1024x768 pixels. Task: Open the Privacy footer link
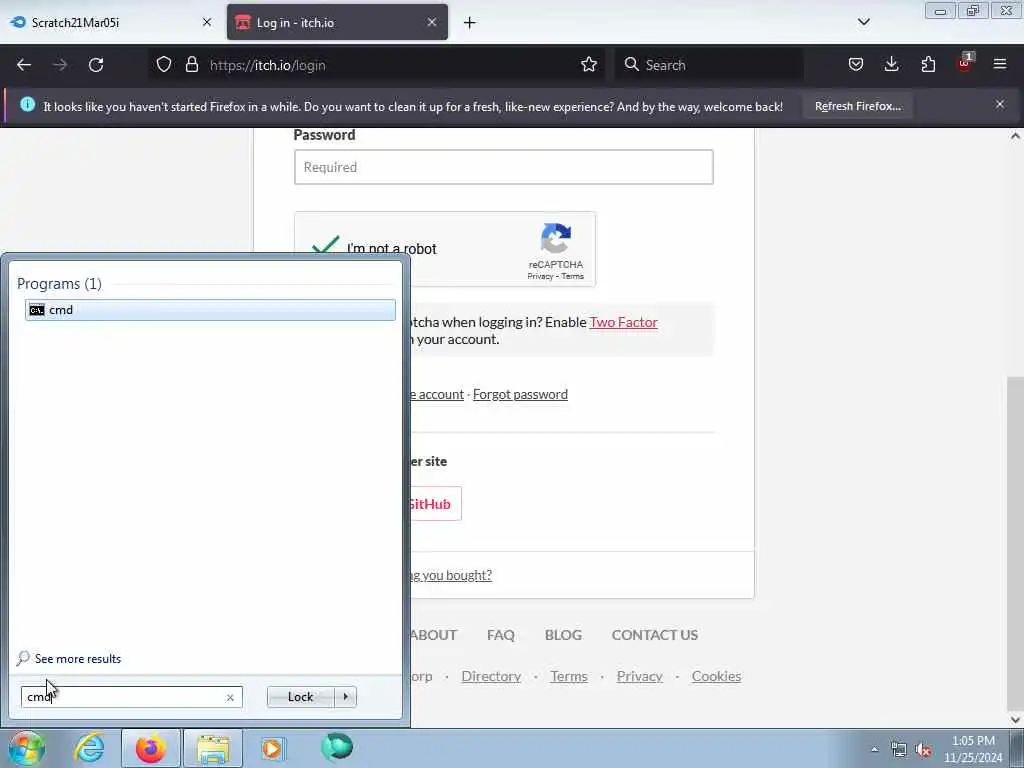pos(639,676)
